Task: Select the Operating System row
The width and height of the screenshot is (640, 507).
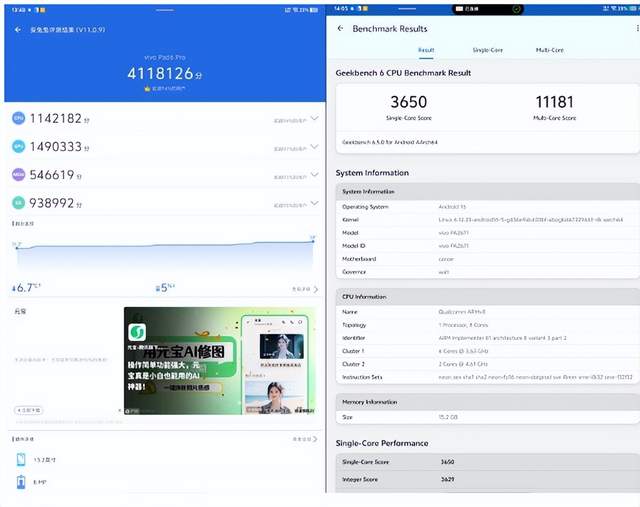Action: (x=487, y=207)
